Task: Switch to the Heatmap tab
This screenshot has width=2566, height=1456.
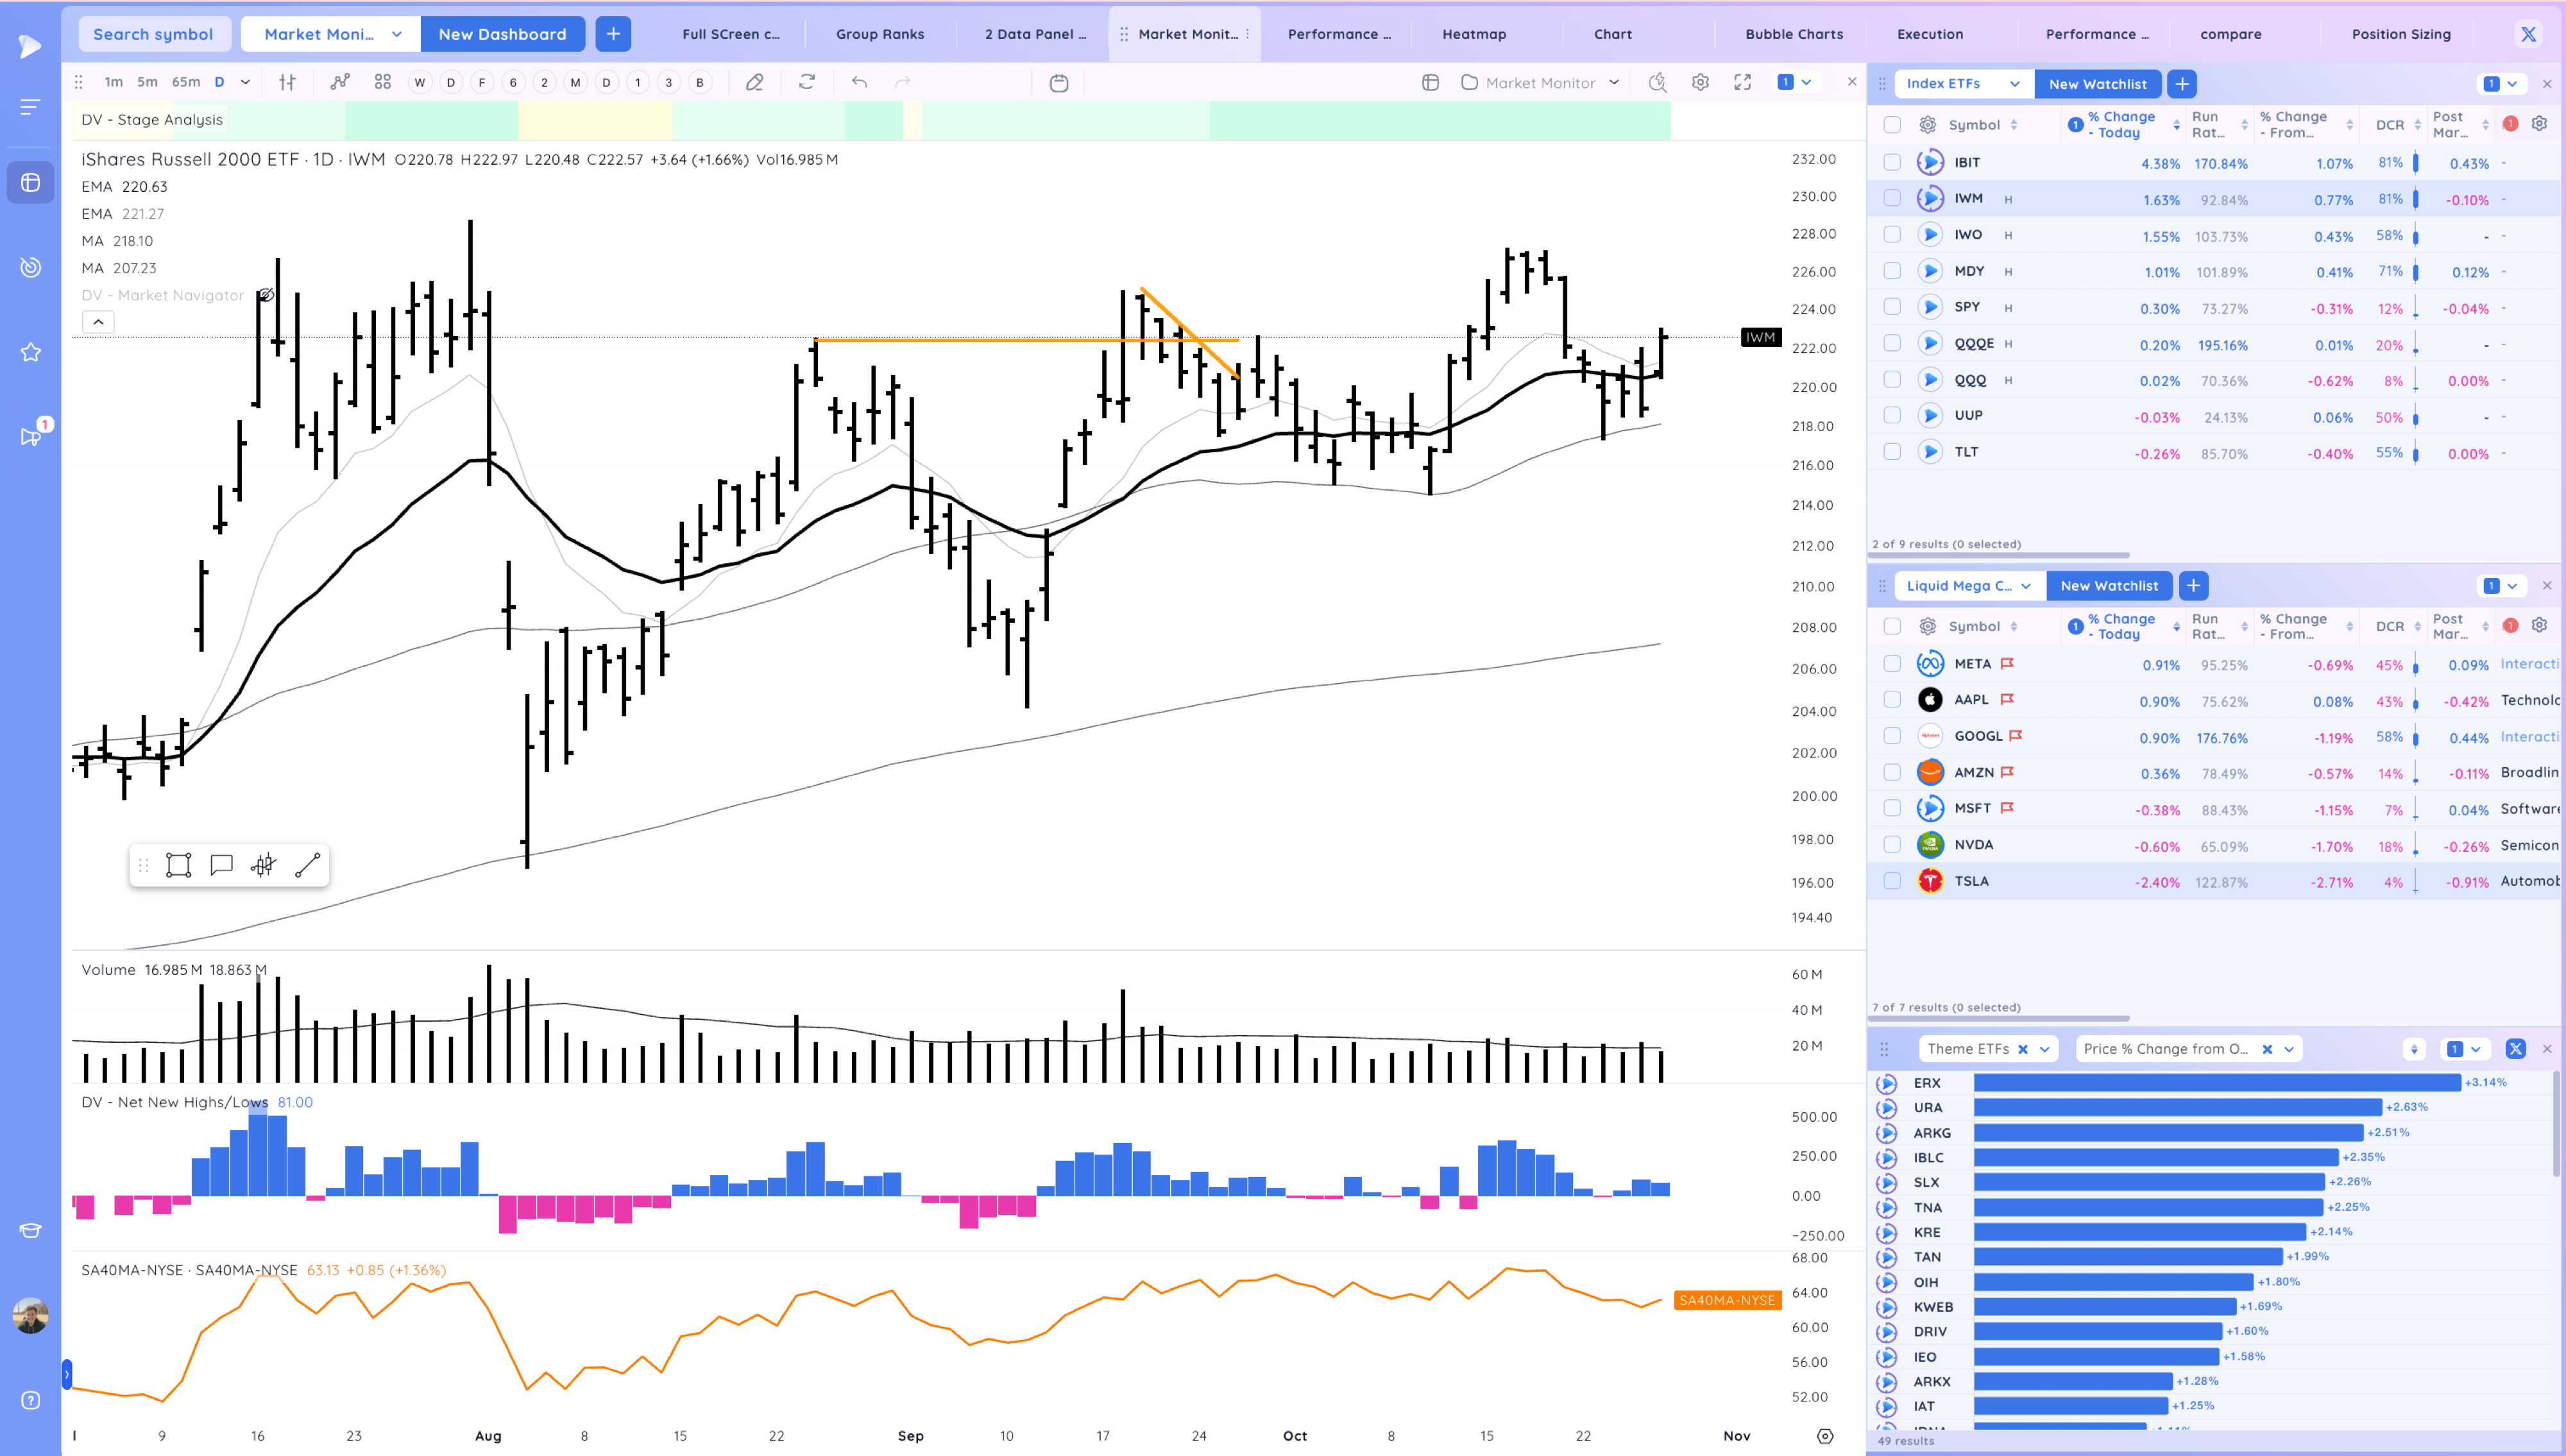Action: (x=1474, y=34)
